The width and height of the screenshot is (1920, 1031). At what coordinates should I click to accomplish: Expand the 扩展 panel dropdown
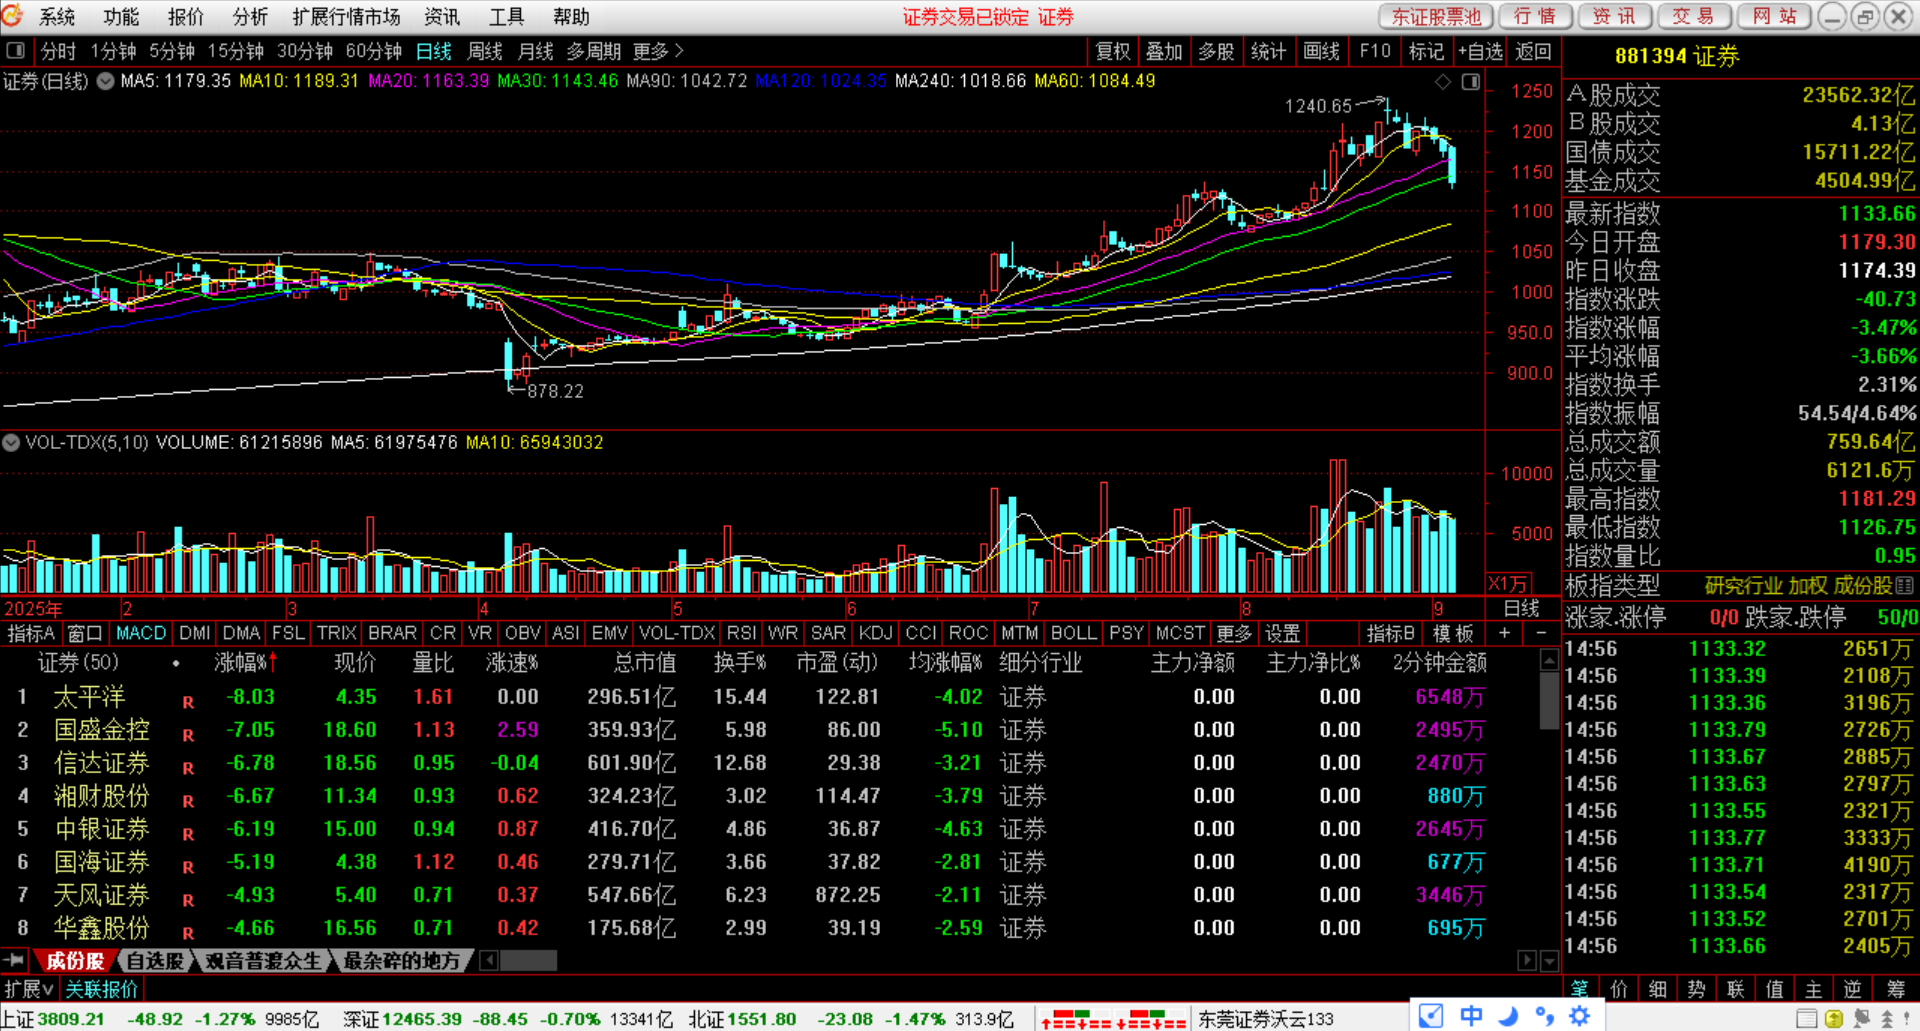[x=29, y=989]
